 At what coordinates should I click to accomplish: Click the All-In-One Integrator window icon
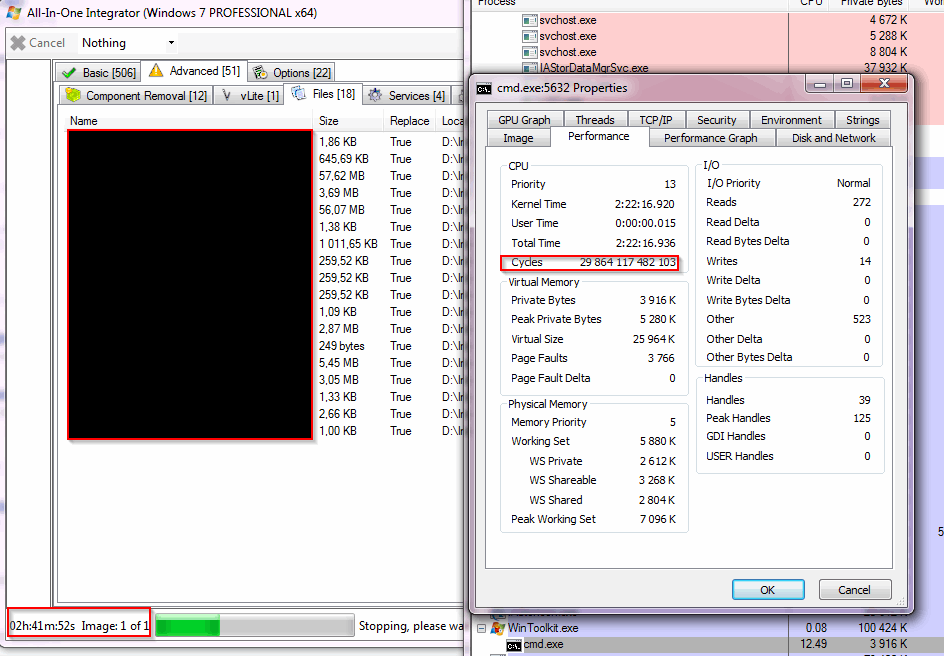coord(13,12)
